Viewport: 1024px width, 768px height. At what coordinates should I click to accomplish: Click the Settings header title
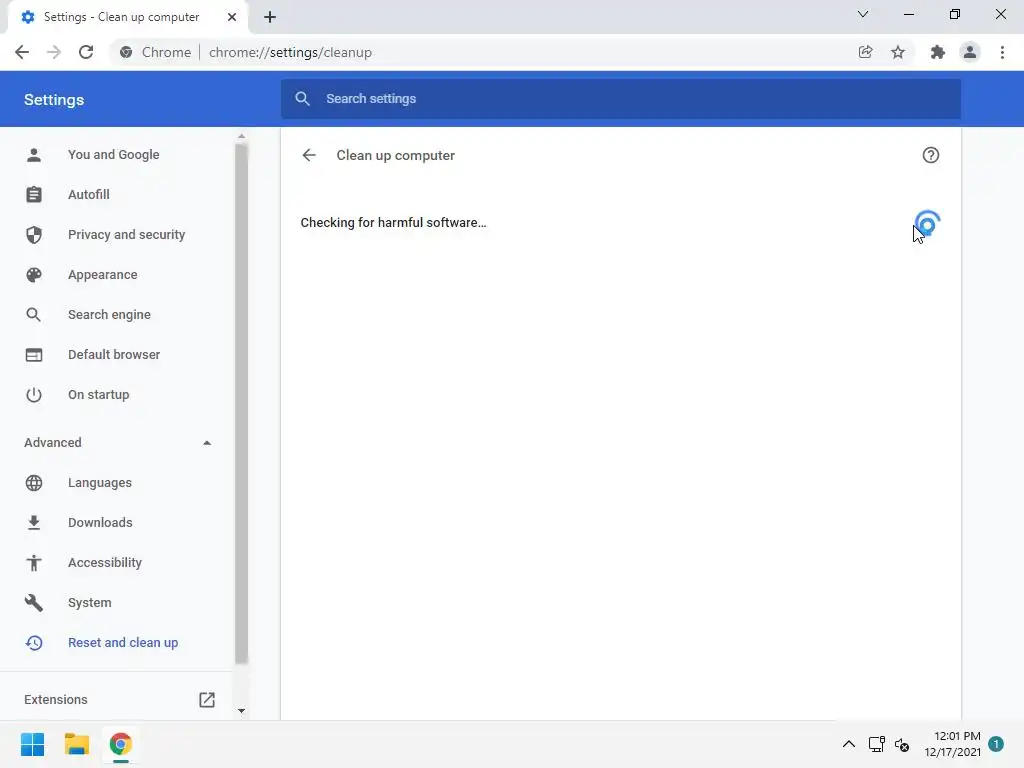(54, 100)
